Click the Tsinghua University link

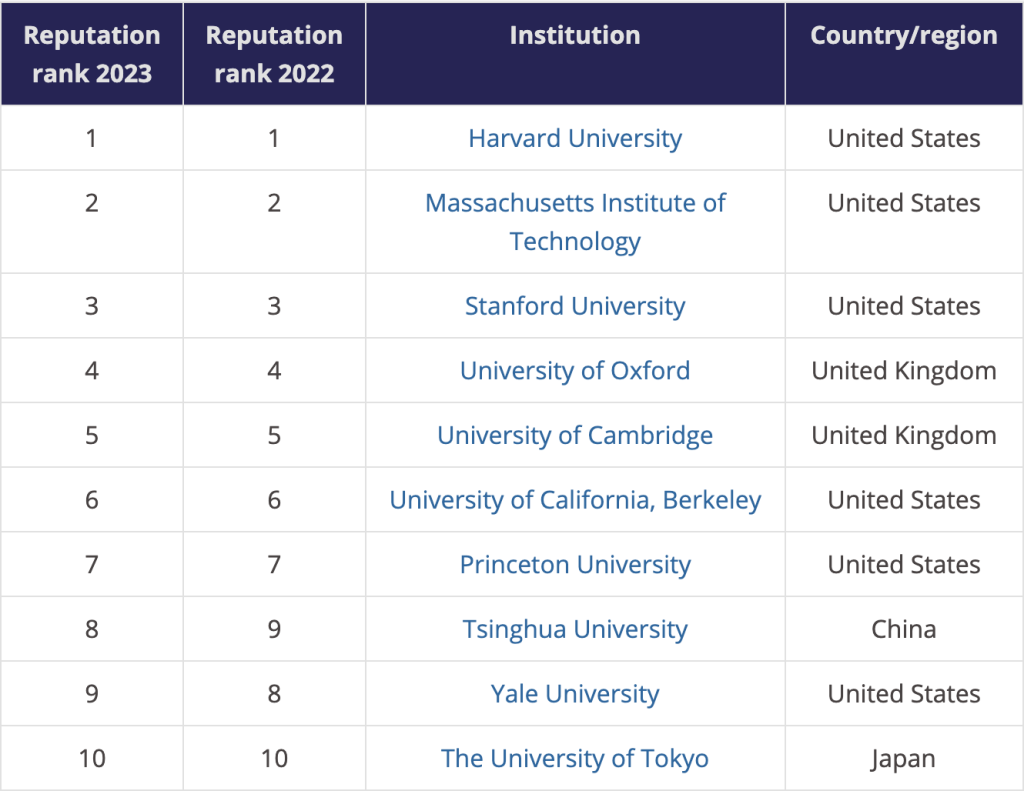click(575, 630)
